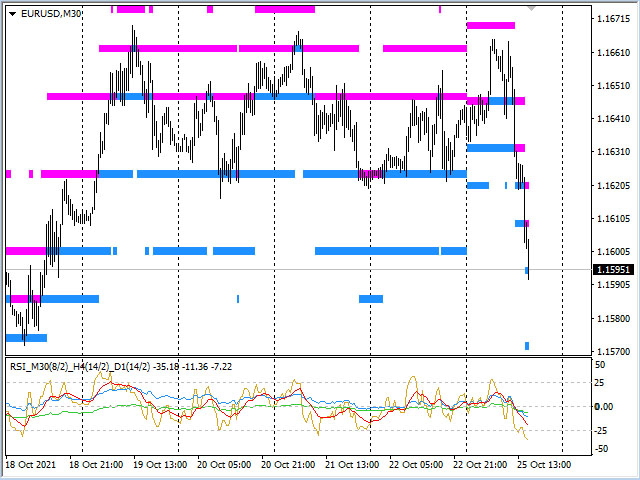Click RSI scale value 25

[600, 383]
